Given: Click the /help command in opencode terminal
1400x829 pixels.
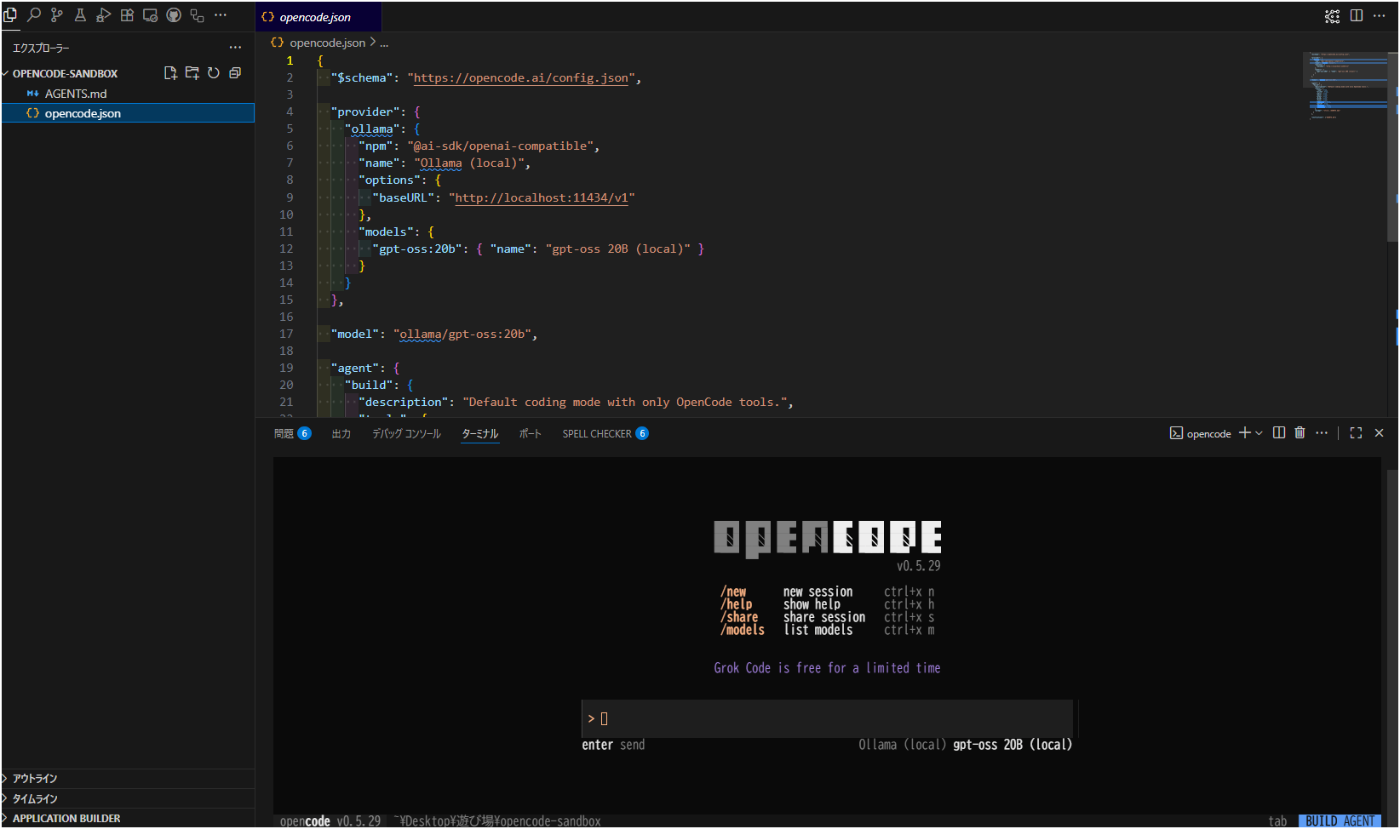Looking at the screenshot, I should click(736, 604).
